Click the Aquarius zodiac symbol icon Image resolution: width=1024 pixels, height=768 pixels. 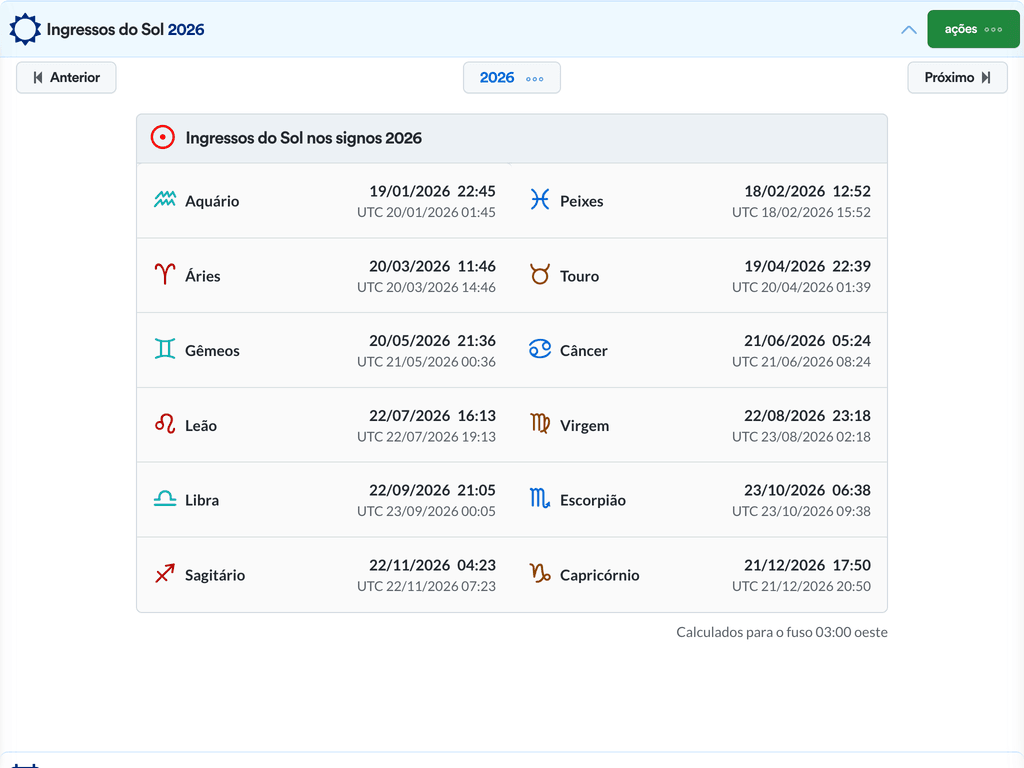[x=165, y=200]
